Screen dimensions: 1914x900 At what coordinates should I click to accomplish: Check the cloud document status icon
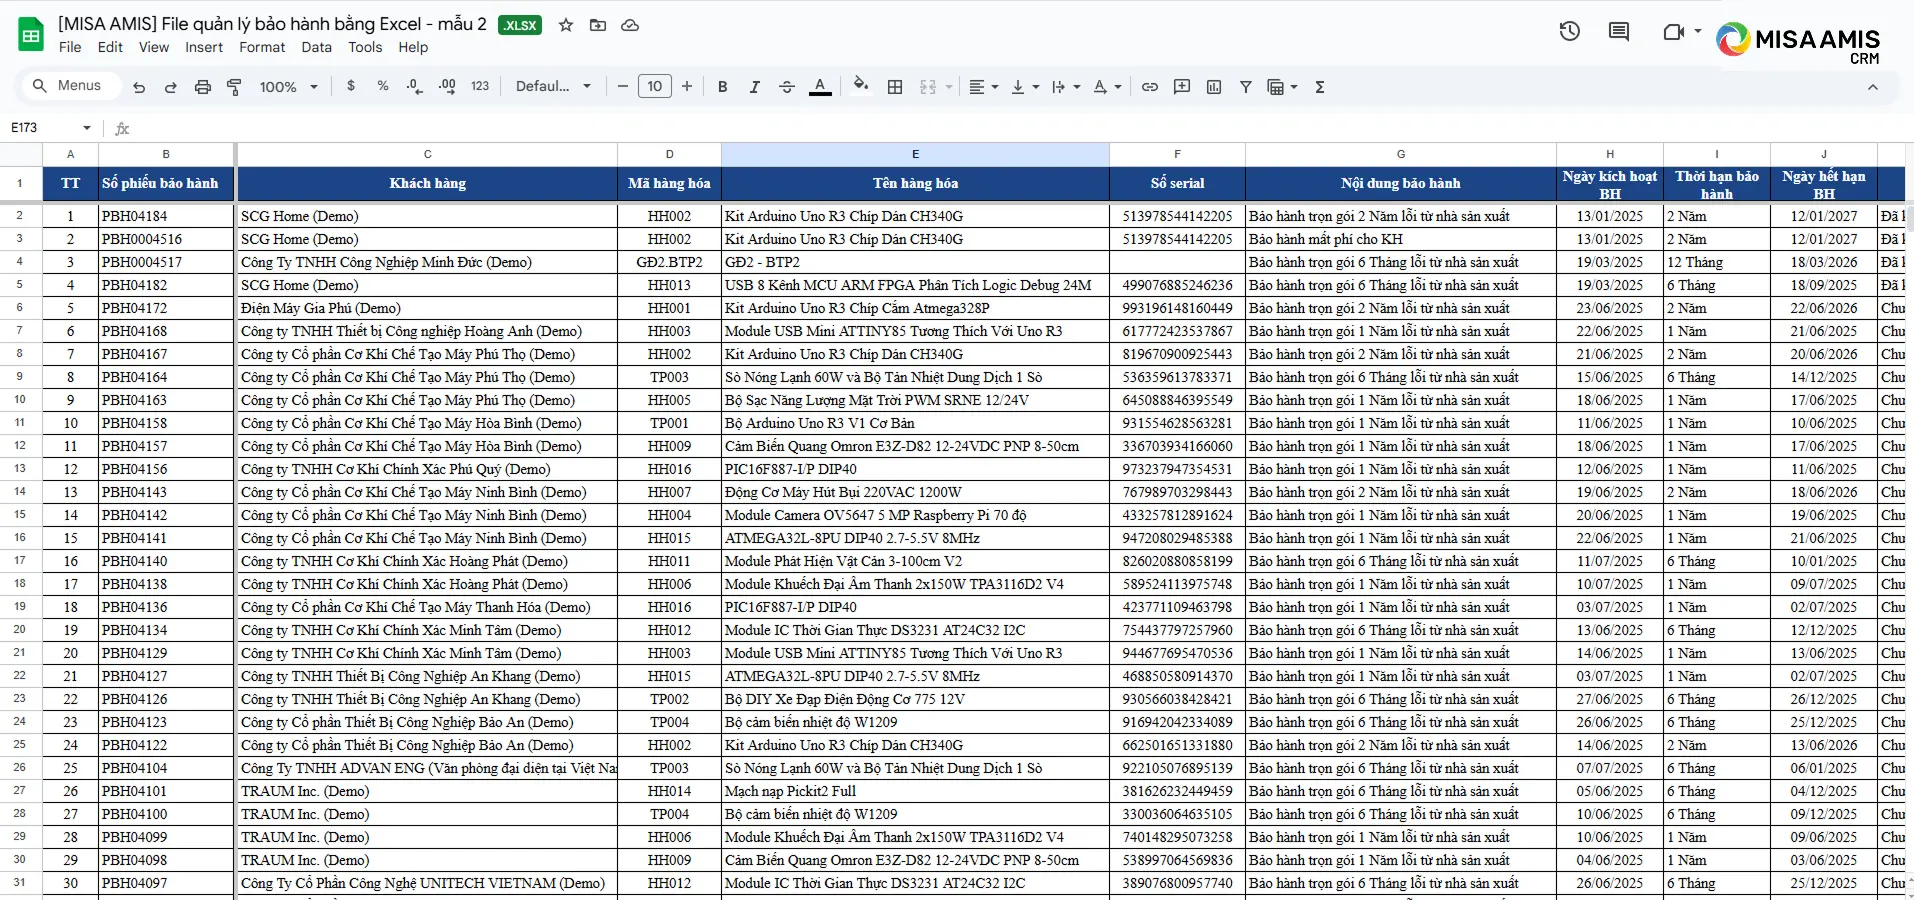pyautogui.click(x=630, y=25)
